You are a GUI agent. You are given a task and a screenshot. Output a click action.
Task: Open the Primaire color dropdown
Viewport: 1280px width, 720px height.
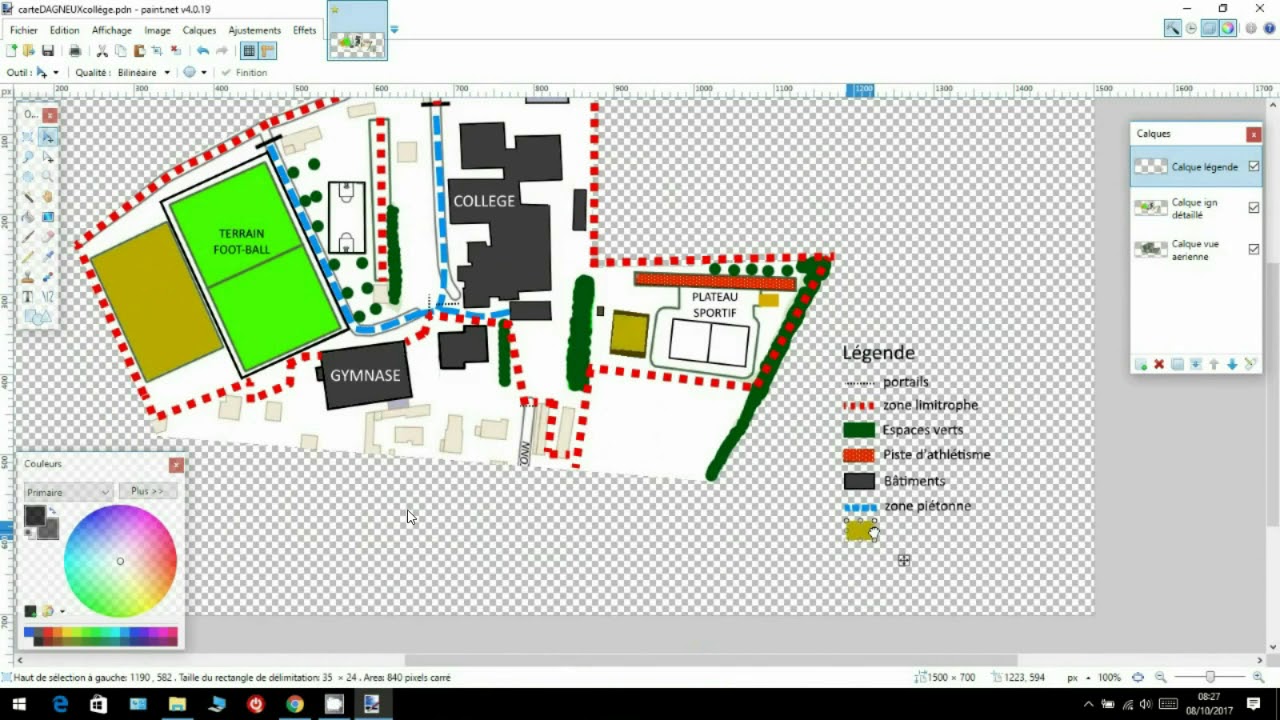tap(68, 491)
